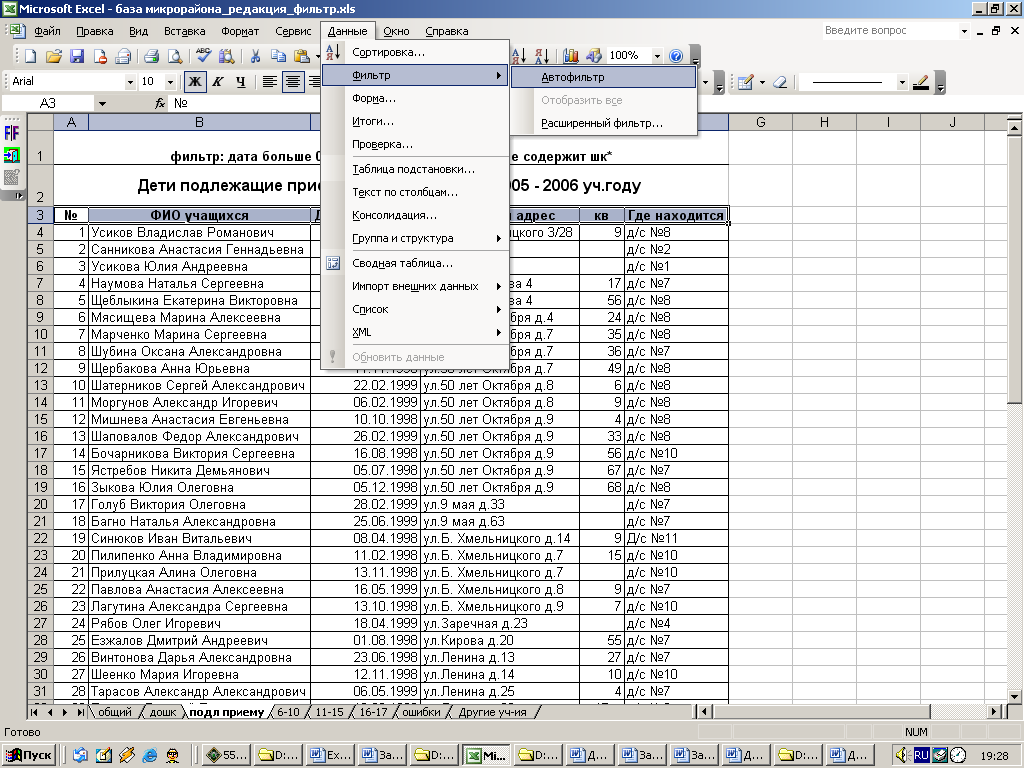Click the Draw Border pencil grid icon
The width and height of the screenshot is (1024, 768).
tap(745, 82)
